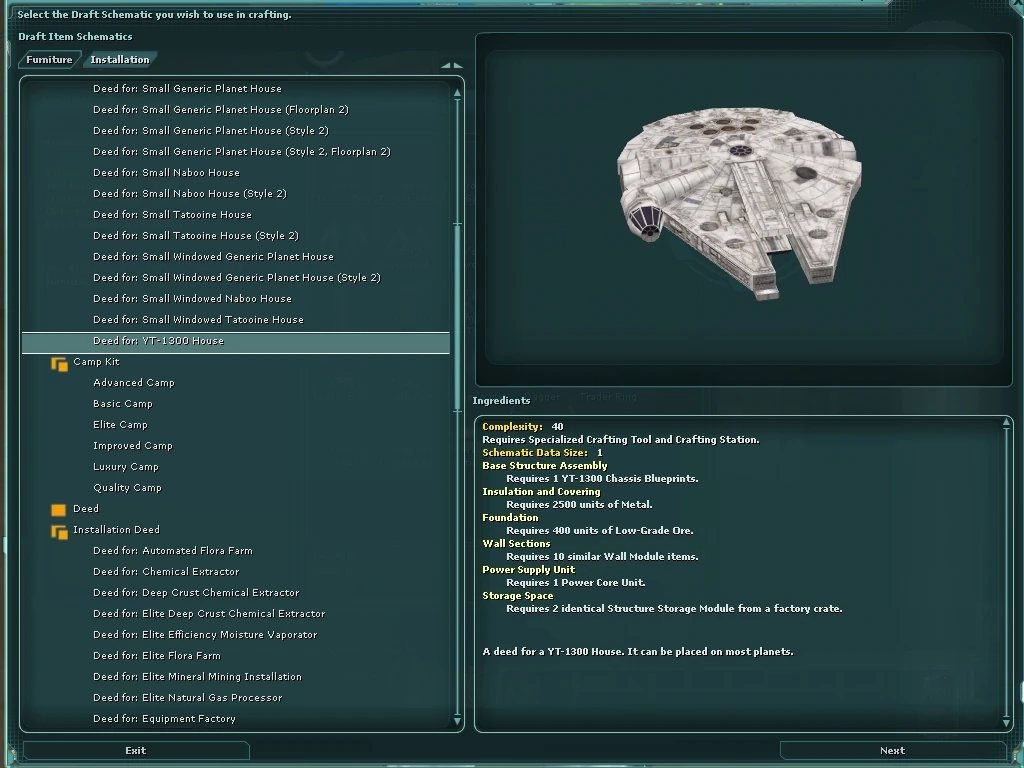Select Improved Camp schematic
The width and height of the screenshot is (1024, 768).
pyautogui.click(x=133, y=445)
